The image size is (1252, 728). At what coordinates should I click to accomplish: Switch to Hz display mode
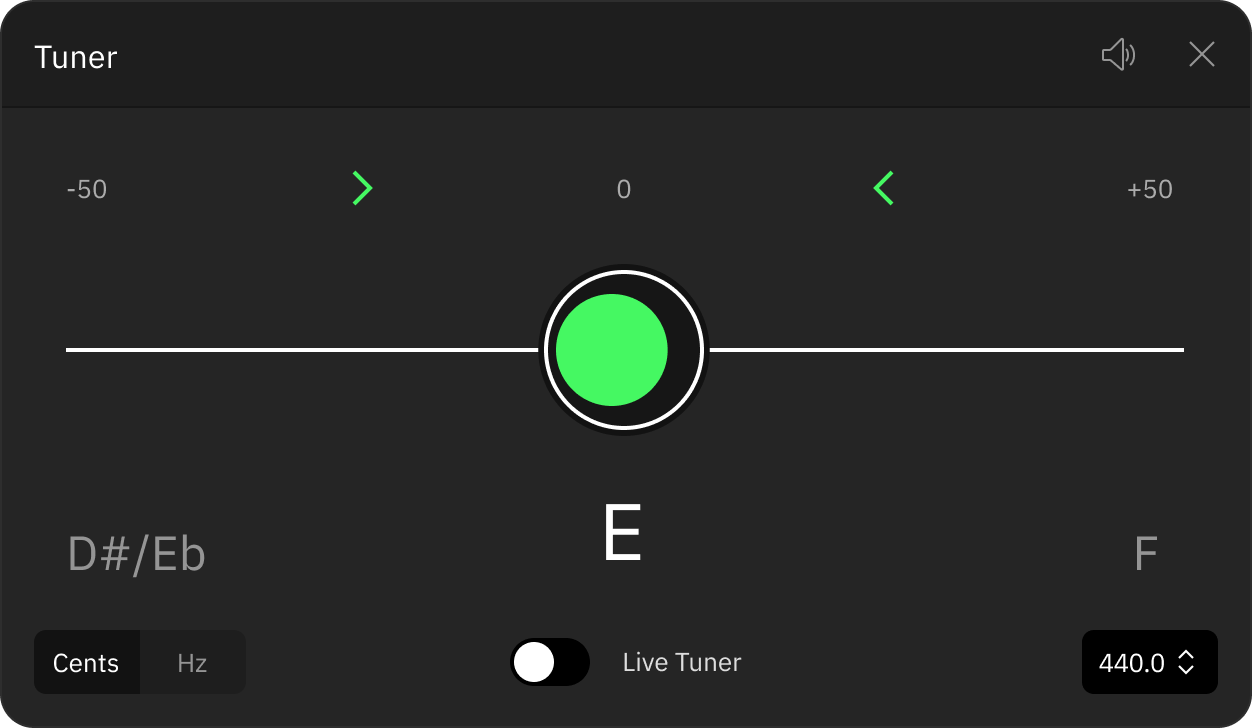tap(192, 663)
